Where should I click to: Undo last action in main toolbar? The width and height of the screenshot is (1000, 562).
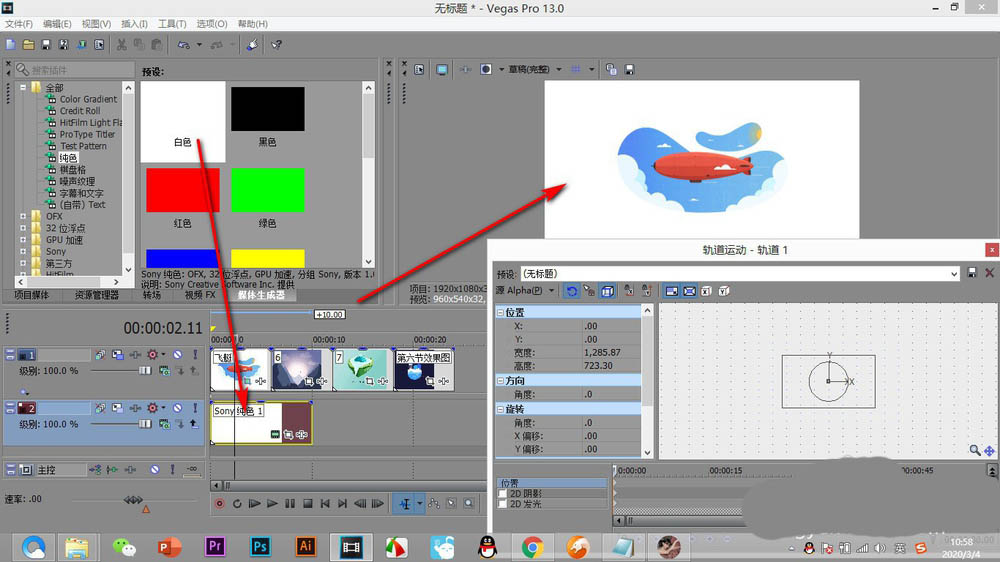[x=184, y=45]
